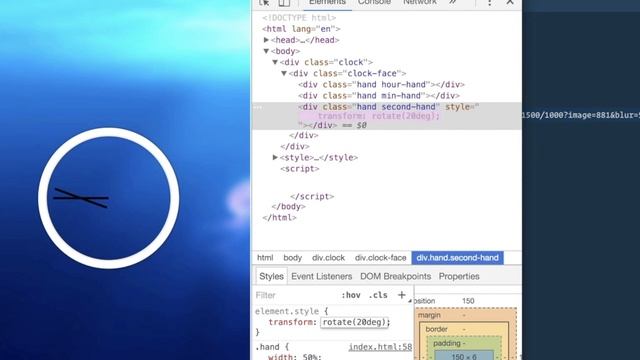
Task: Open the Properties tab
Action: tap(459, 276)
